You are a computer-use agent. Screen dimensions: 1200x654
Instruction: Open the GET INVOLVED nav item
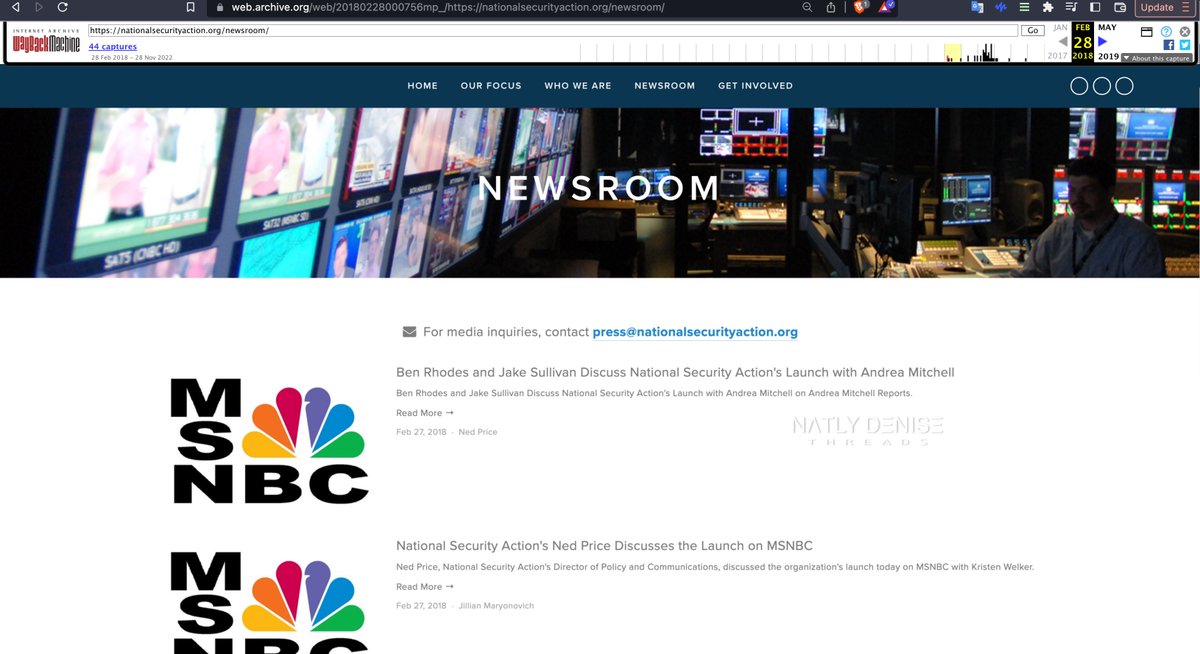(x=755, y=86)
